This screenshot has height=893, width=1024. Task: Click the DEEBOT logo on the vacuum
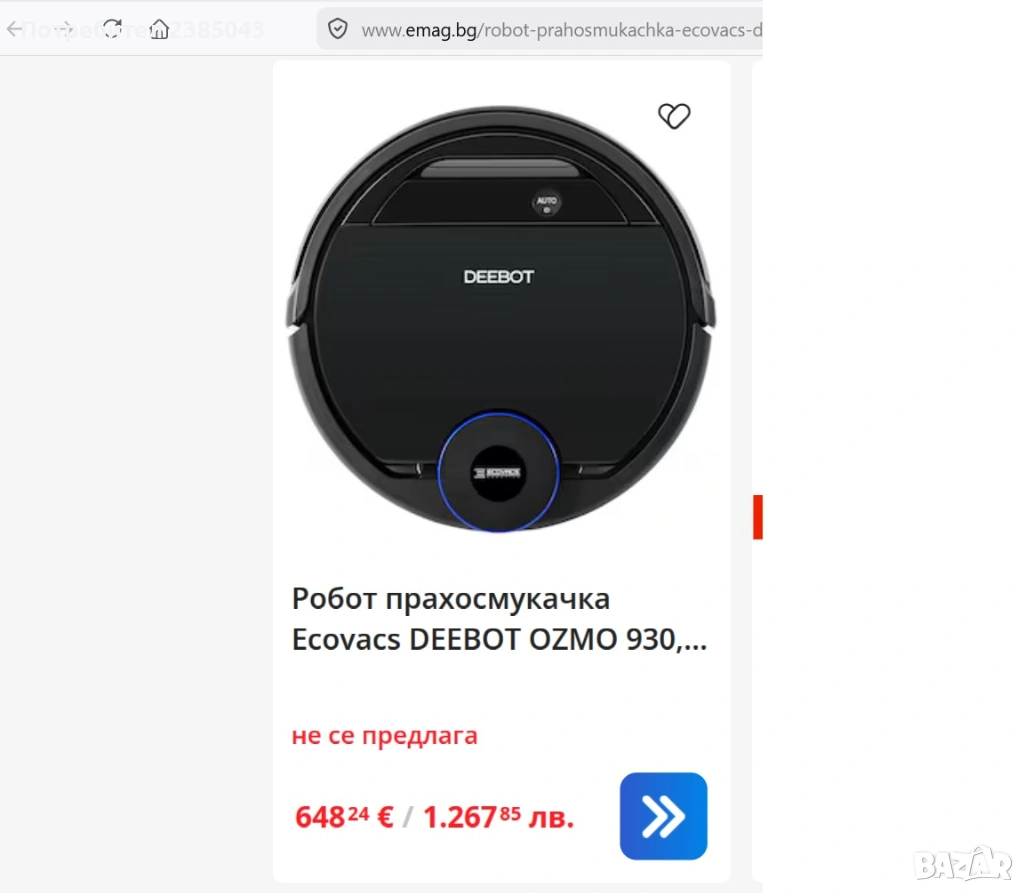498,277
